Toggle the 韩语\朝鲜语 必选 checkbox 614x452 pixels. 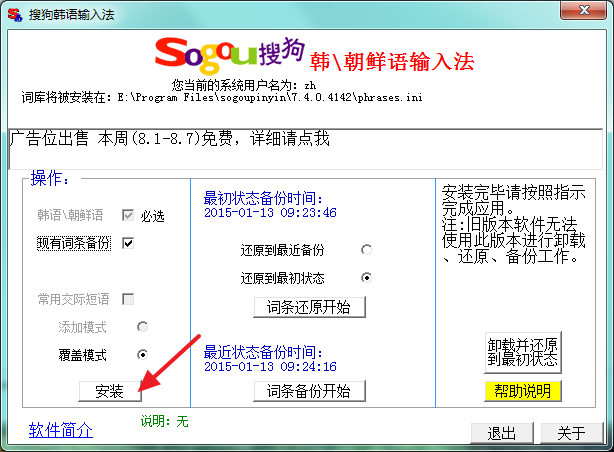(128, 215)
